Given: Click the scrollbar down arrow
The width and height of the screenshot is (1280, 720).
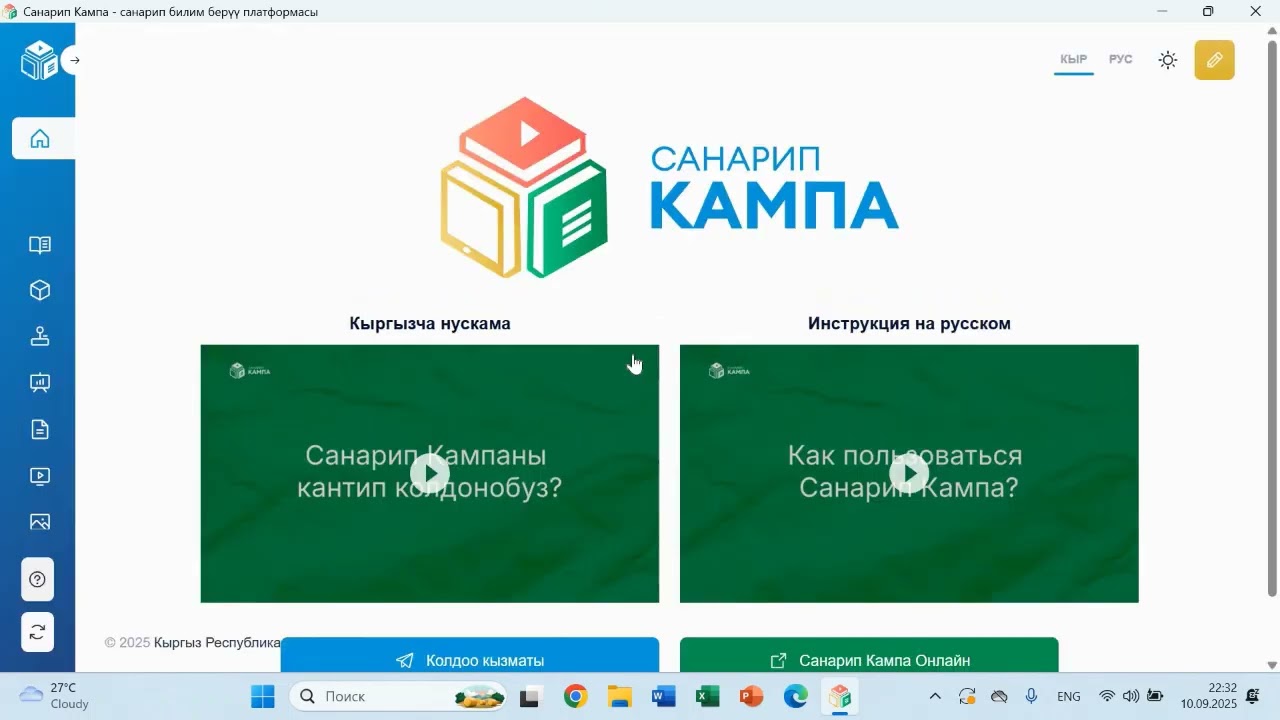Looking at the screenshot, I should click(x=1272, y=665).
